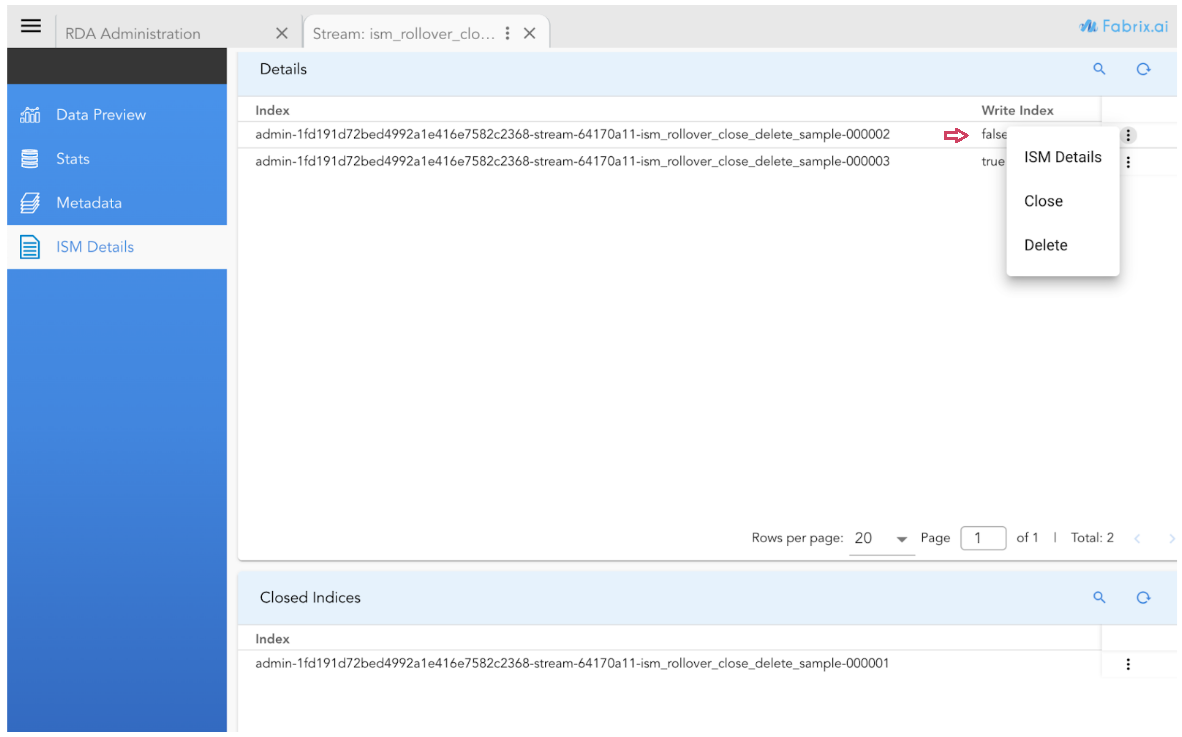Viewport: 1182px width, 737px height.
Task: Click the search icon in Details panel
Action: pos(1099,69)
